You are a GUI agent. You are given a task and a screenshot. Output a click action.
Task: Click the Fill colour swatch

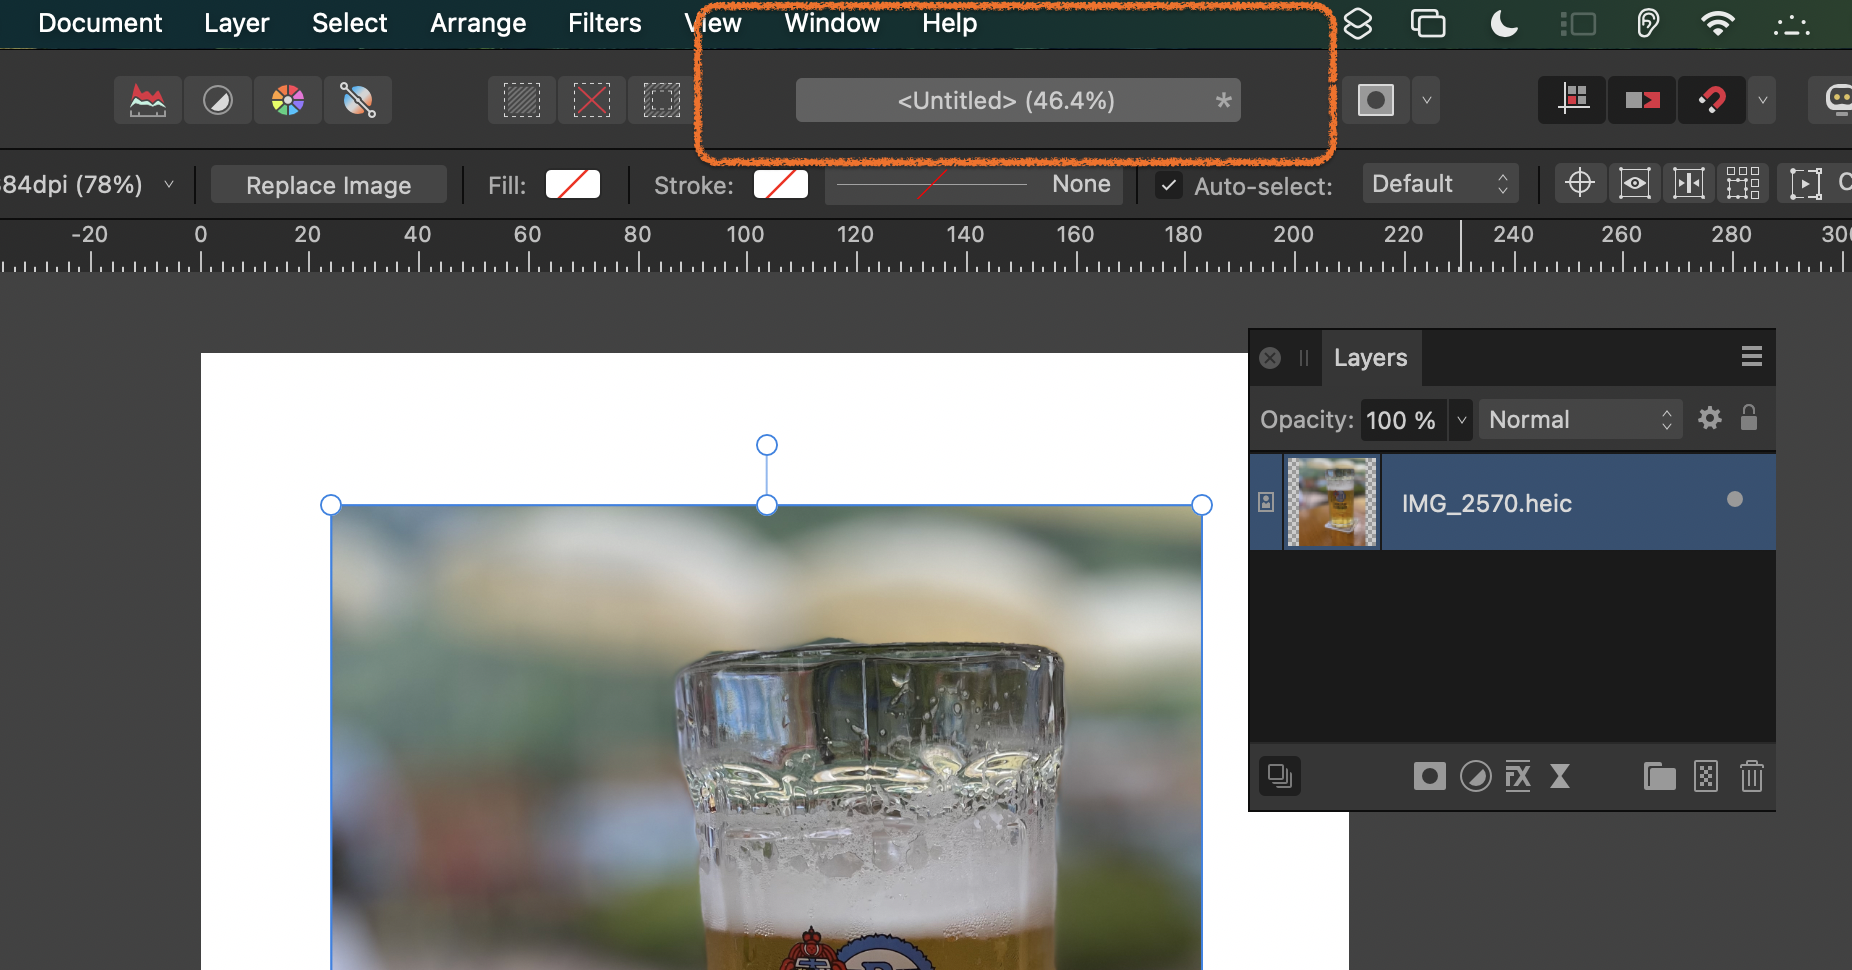coord(573,184)
